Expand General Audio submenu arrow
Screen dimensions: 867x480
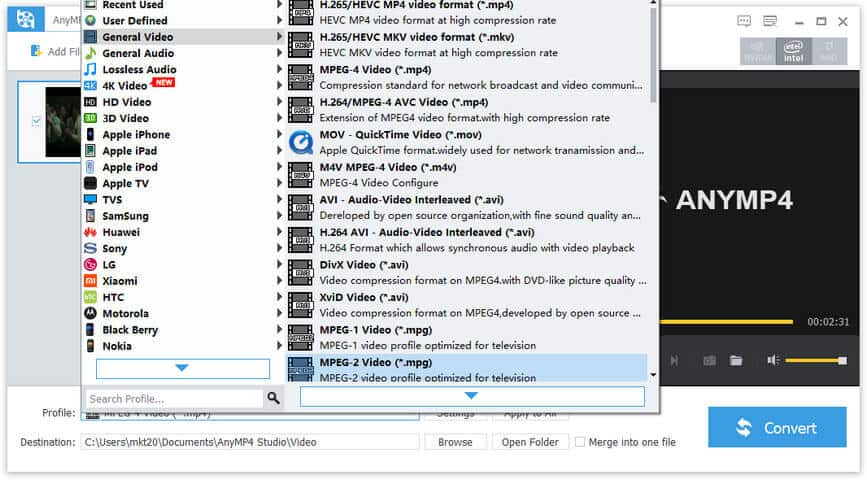click(279, 53)
